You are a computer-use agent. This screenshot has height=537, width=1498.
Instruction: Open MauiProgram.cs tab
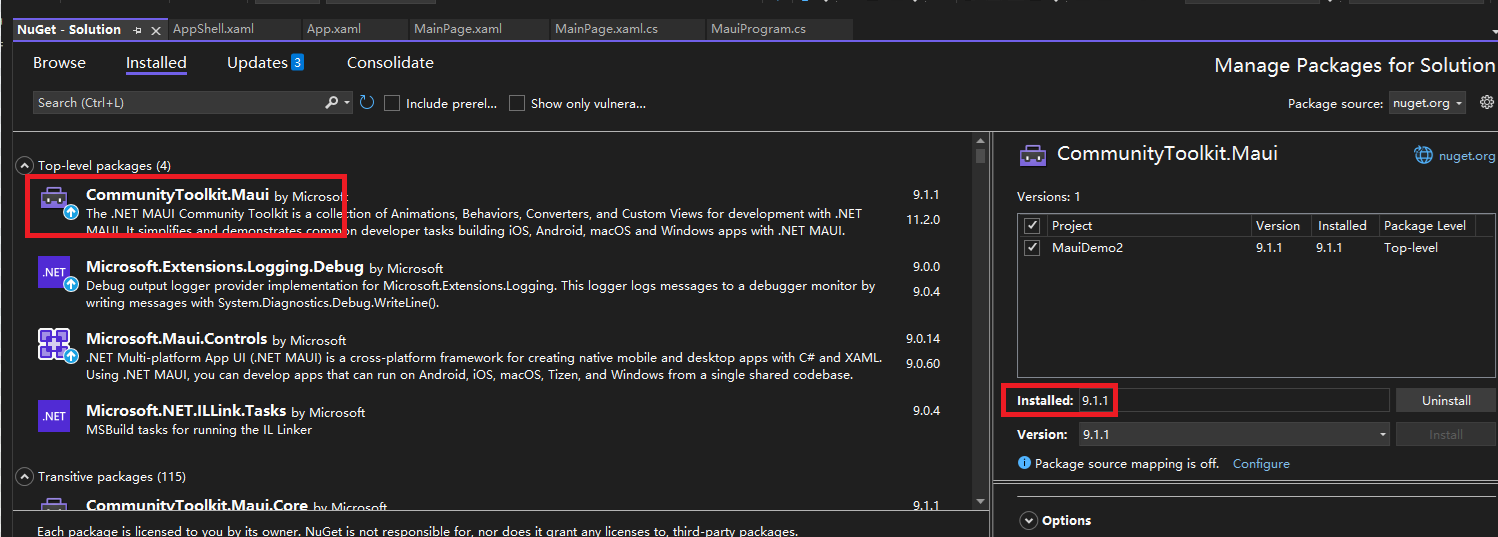tap(758, 29)
